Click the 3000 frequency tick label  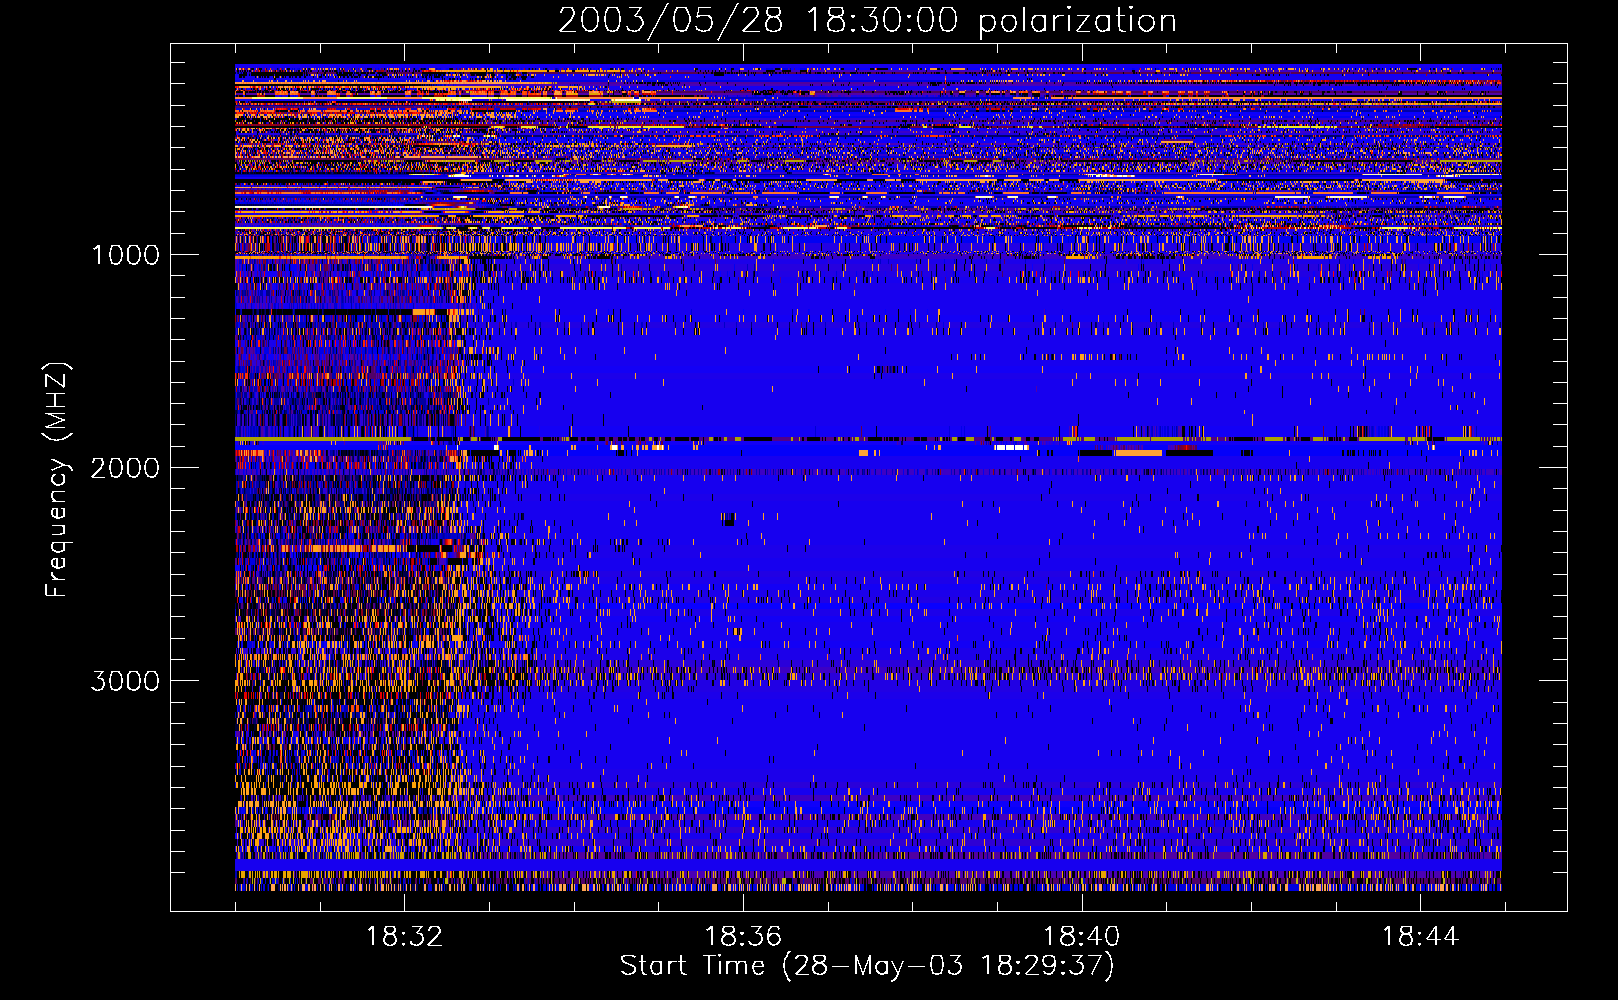coord(125,681)
